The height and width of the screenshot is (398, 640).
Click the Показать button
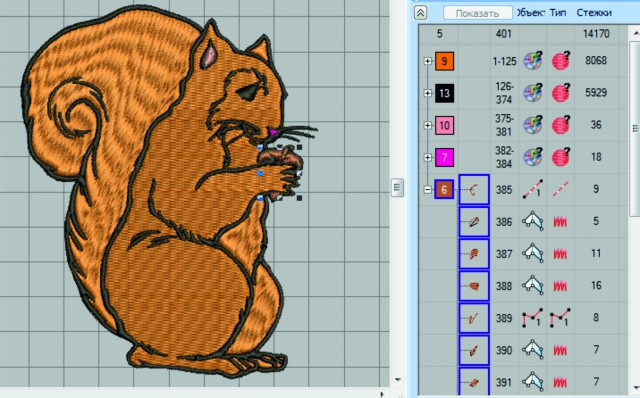(477, 13)
